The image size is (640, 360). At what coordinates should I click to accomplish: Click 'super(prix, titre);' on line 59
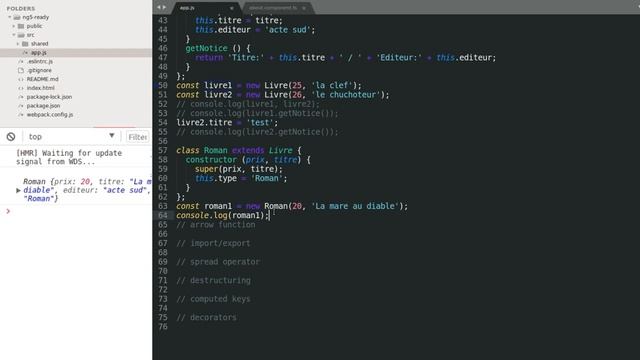coord(239,169)
